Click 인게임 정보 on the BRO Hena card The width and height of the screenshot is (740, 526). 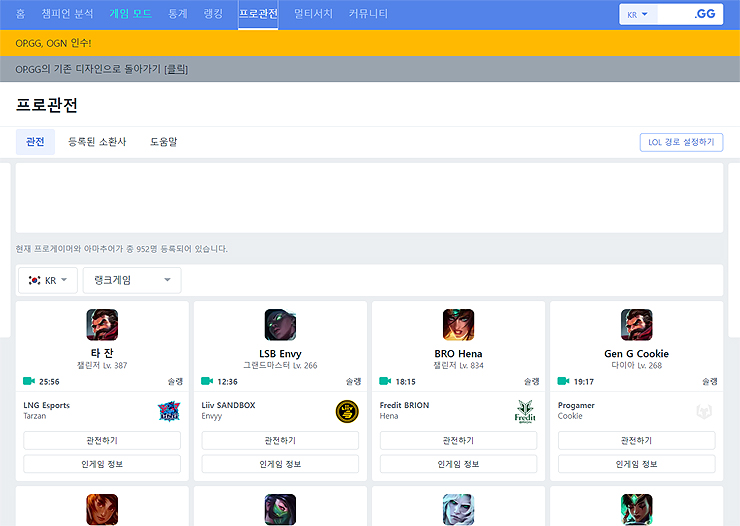[x=458, y=464]
